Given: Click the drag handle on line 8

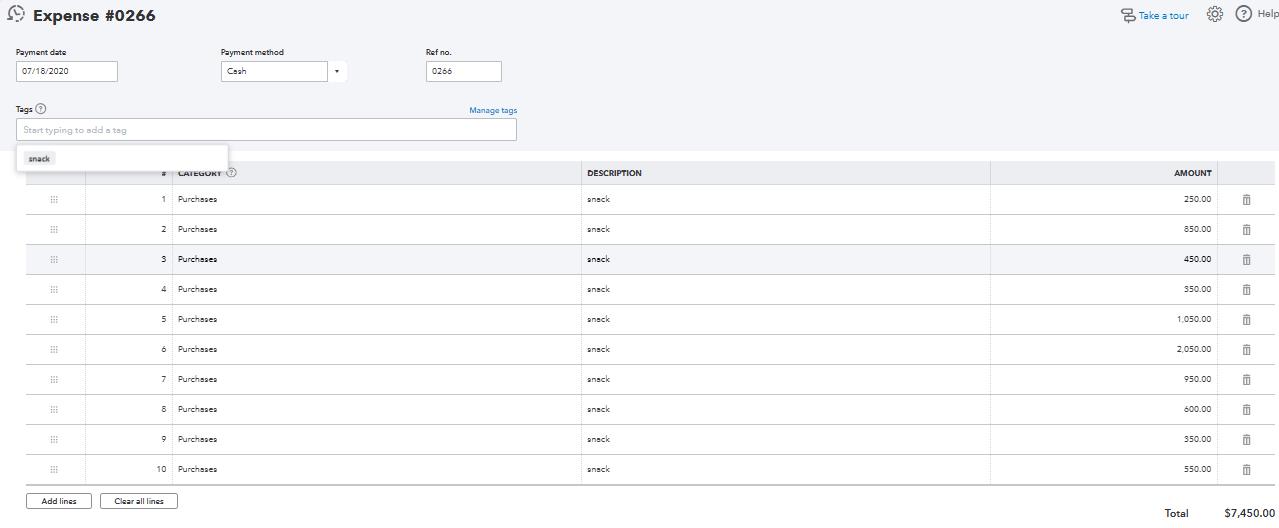Looking at the screenshot, I should point(54,410).
